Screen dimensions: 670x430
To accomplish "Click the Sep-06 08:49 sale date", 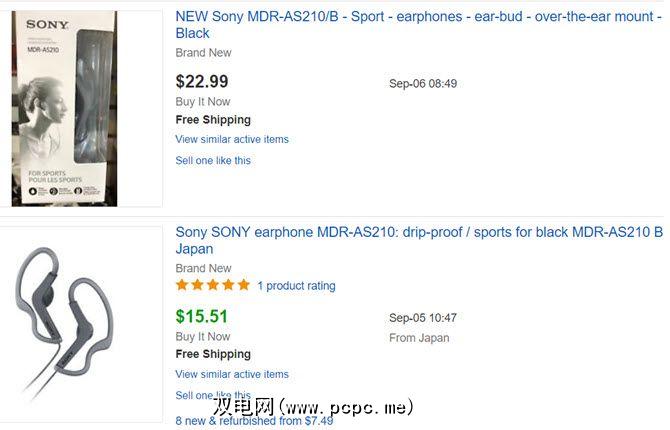I will coord(423,84).
